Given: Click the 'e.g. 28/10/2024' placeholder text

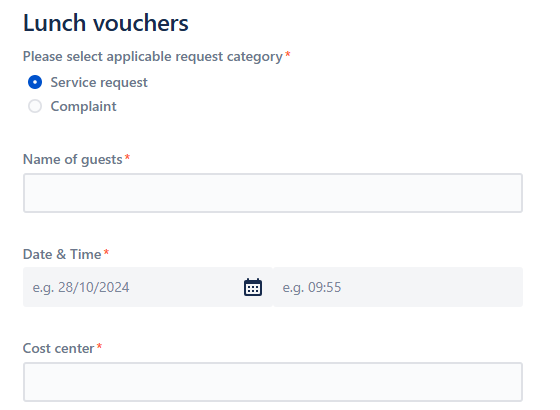Looking at the screenshot, I should (81, 288).
